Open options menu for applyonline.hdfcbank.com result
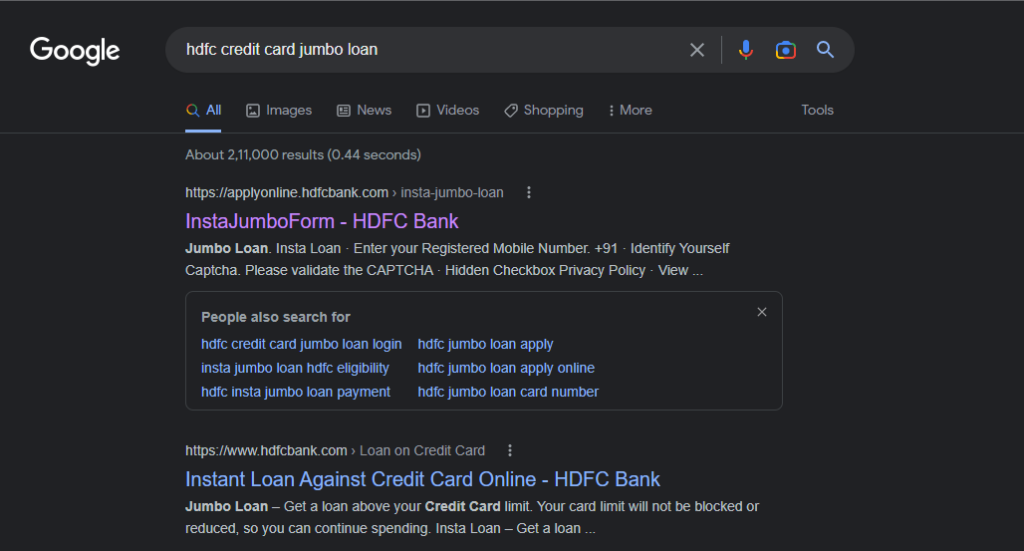 pyautogui.click(x=529, y=193)
